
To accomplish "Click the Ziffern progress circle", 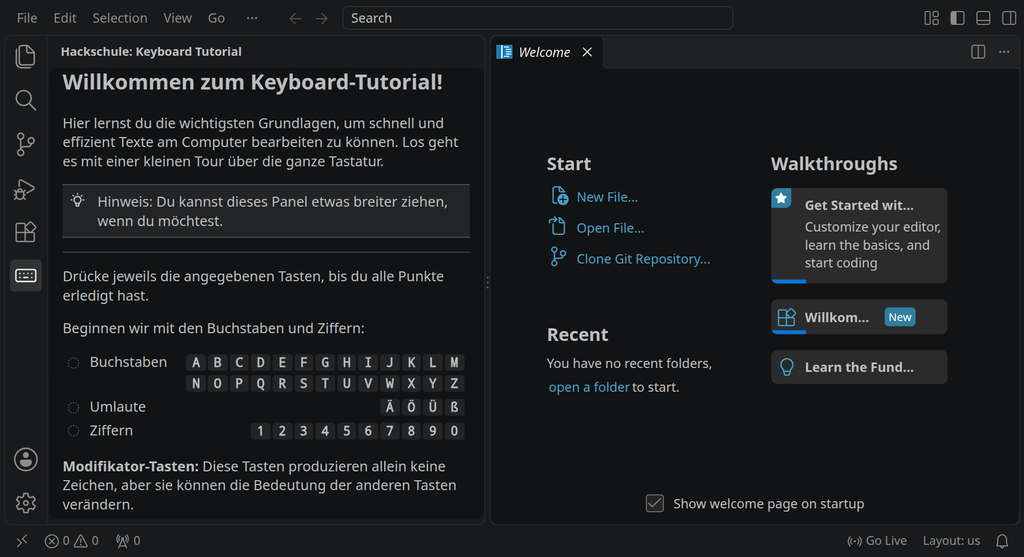I will [73, 431].
